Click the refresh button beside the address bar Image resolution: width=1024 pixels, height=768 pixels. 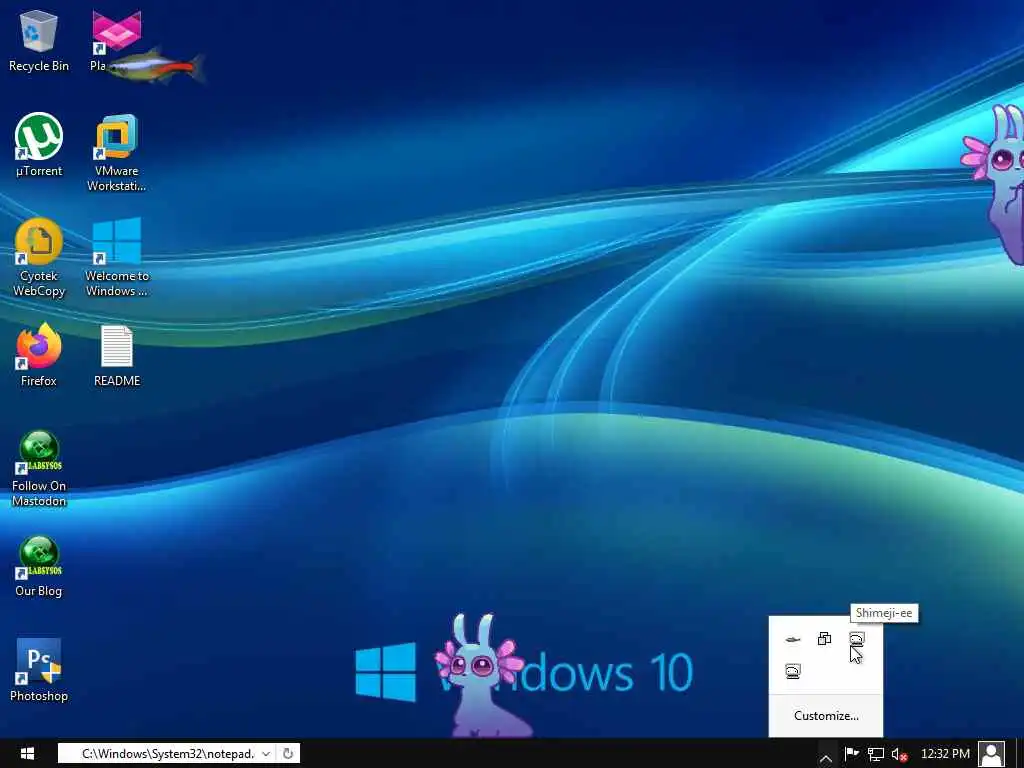click(x=288, y=754)
